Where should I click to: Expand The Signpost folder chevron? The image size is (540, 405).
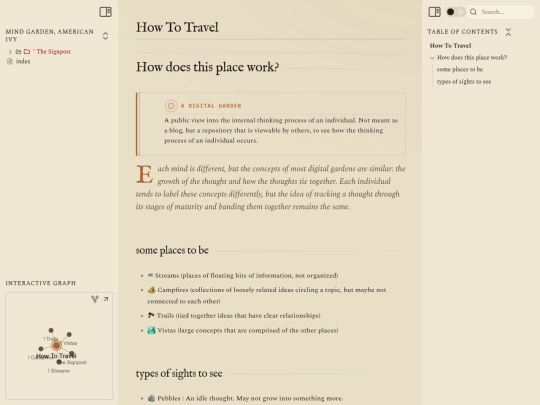(x=10, y=52)
